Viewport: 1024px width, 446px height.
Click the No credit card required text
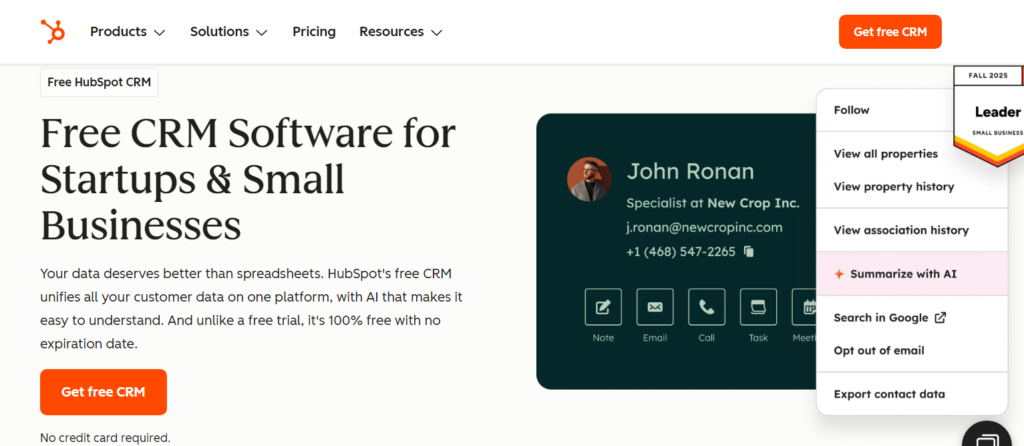coord(105,438)
